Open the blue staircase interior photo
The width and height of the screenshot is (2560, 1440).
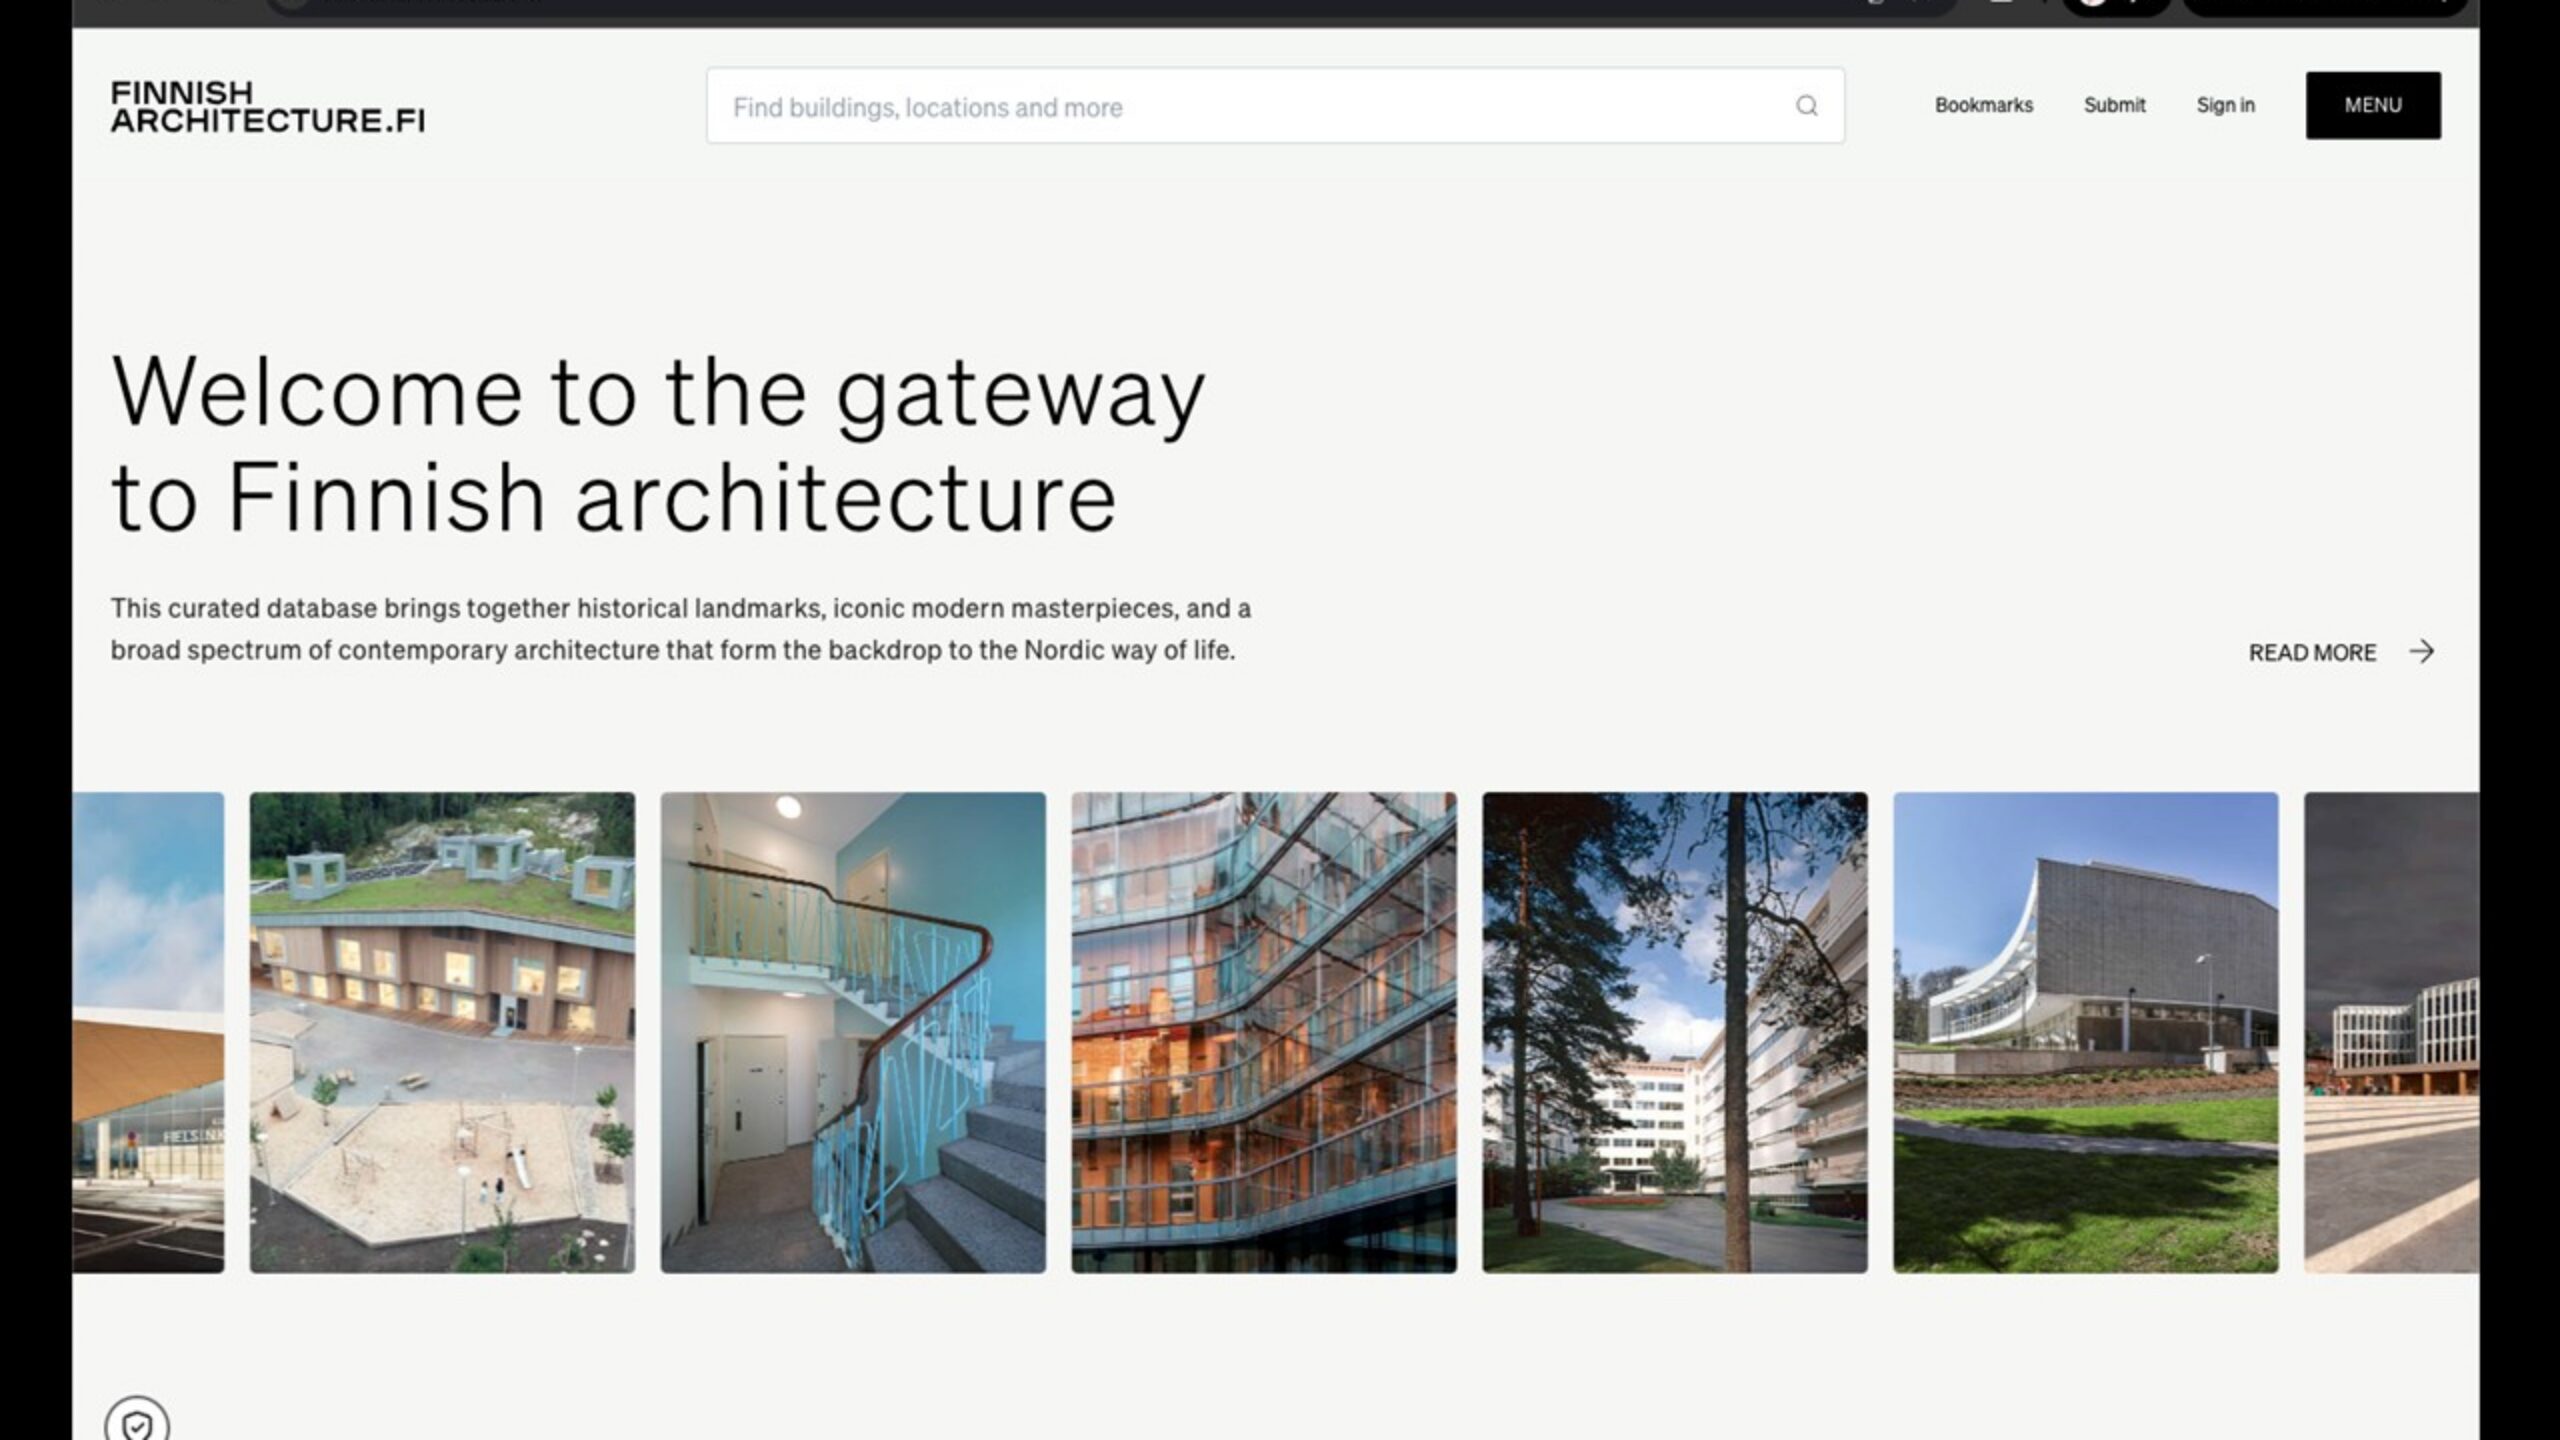pos(853,1032)
